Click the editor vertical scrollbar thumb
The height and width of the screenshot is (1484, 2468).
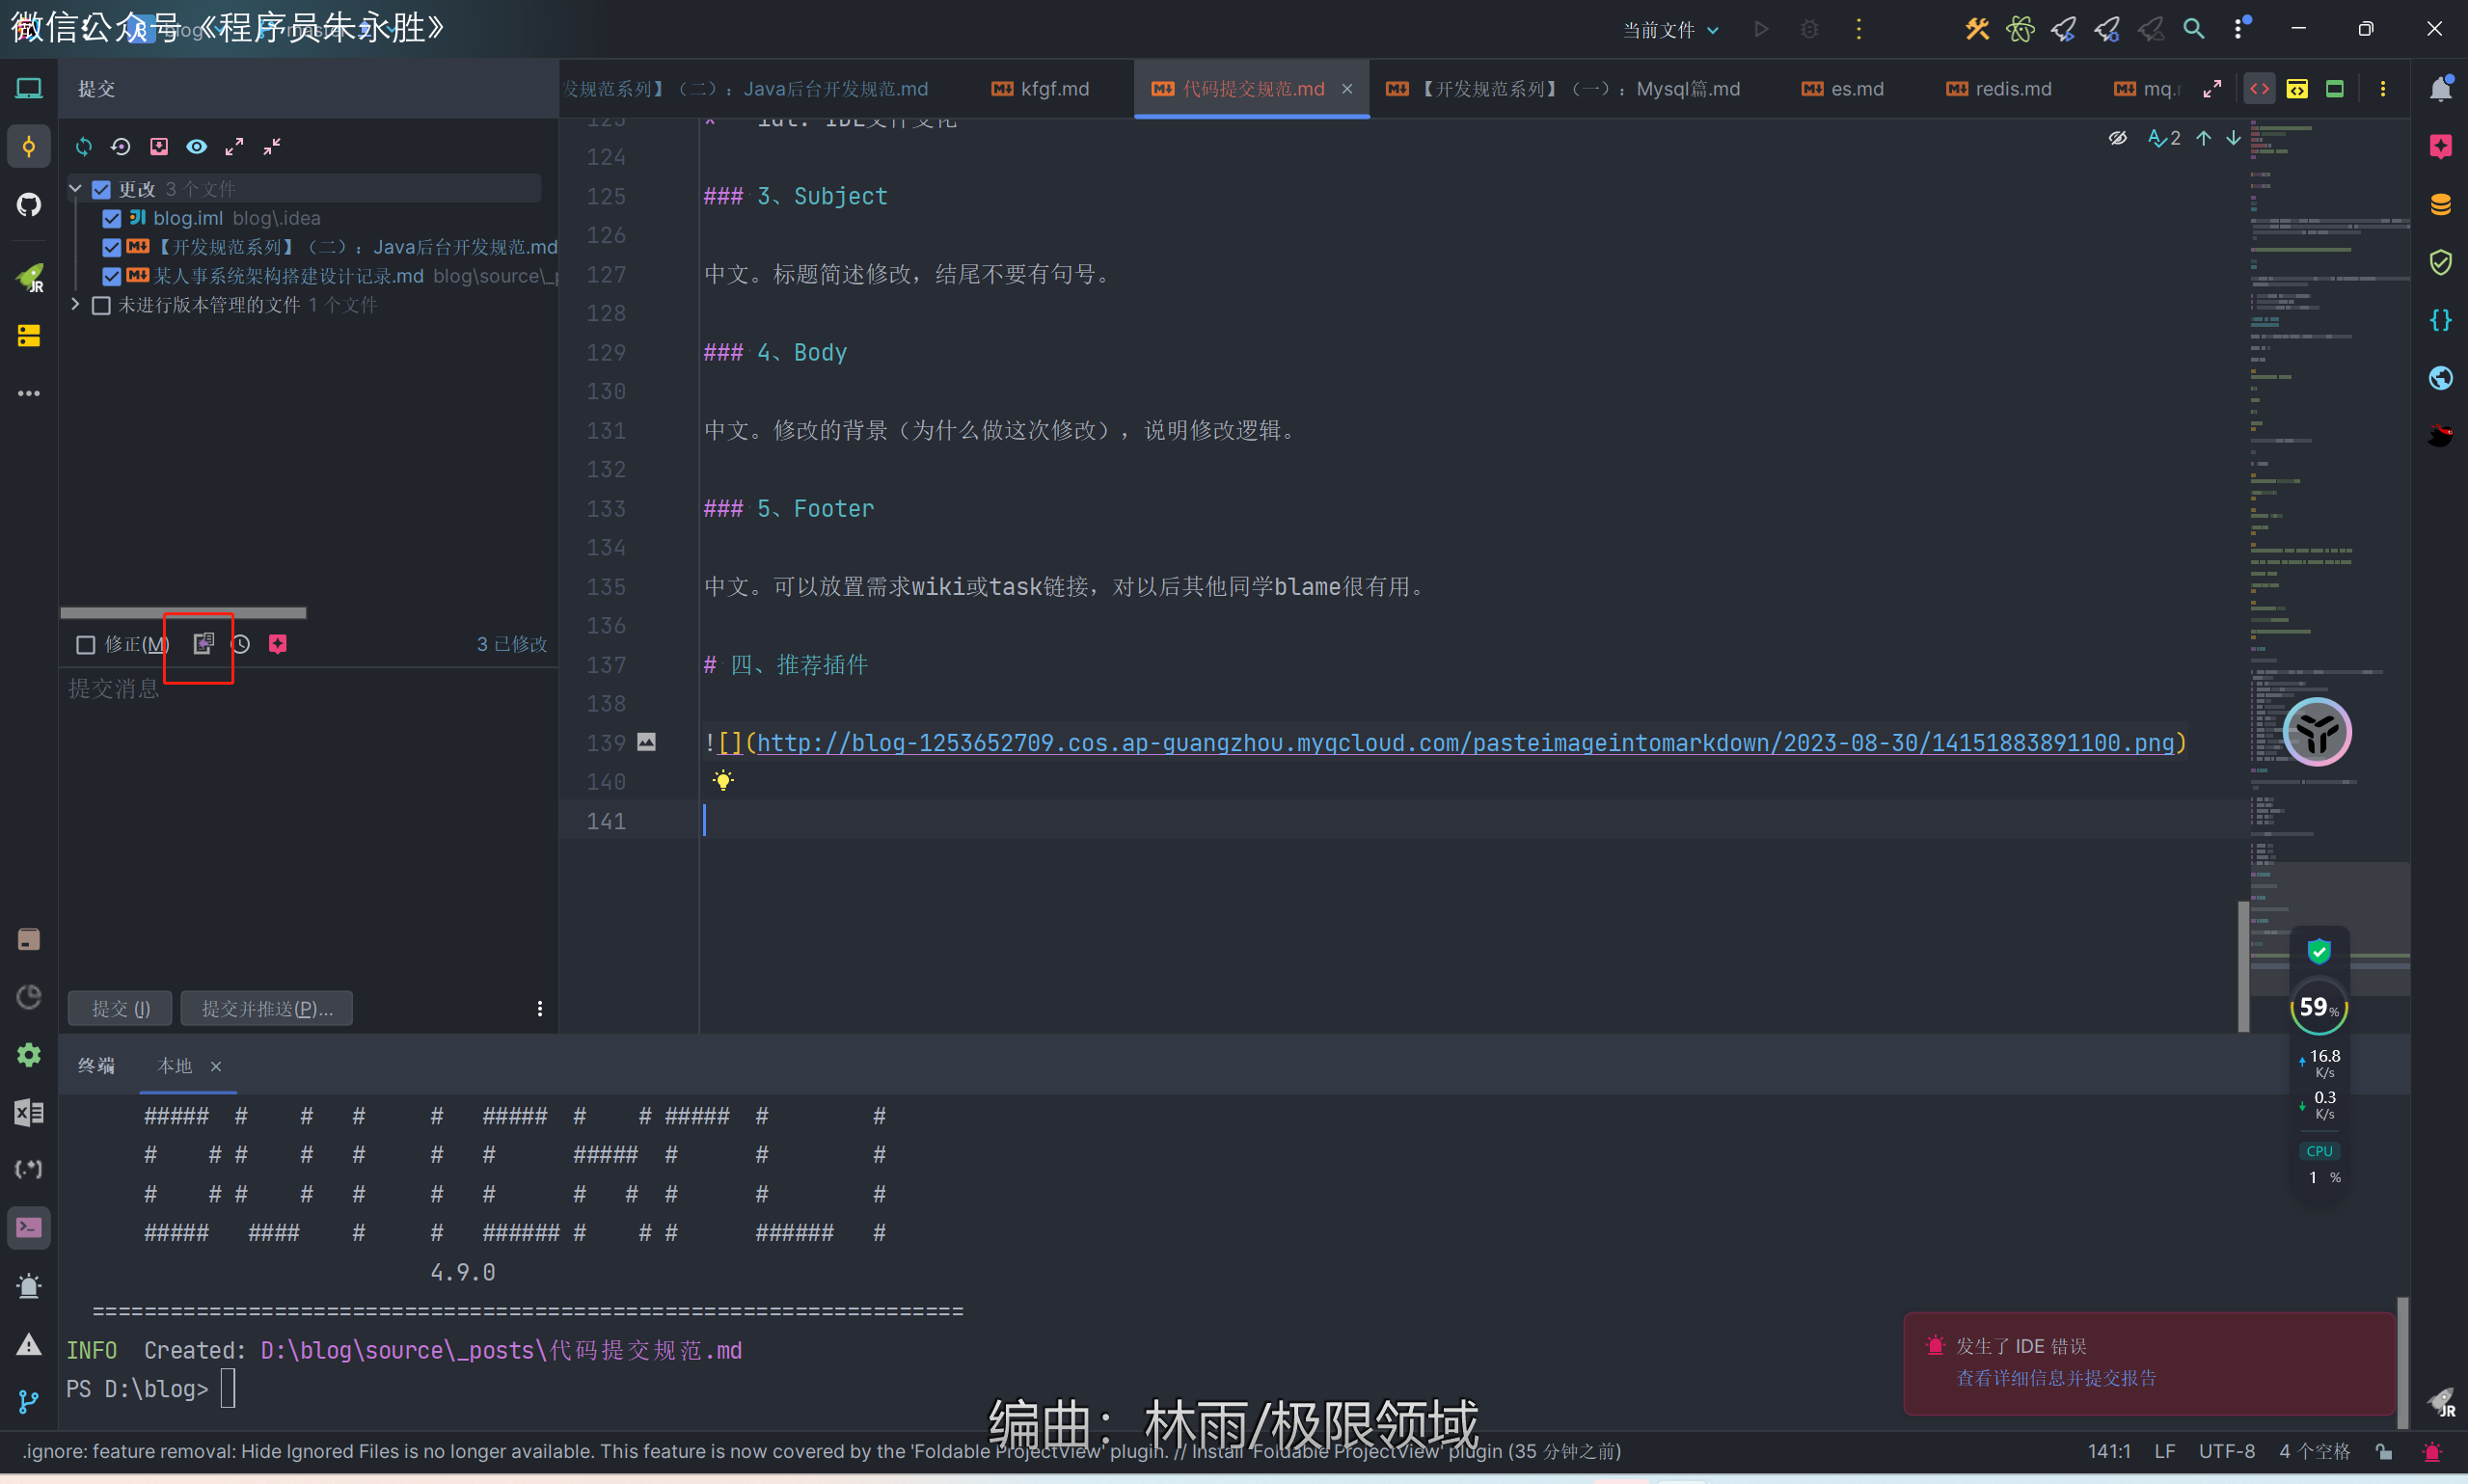[2243, 967]
